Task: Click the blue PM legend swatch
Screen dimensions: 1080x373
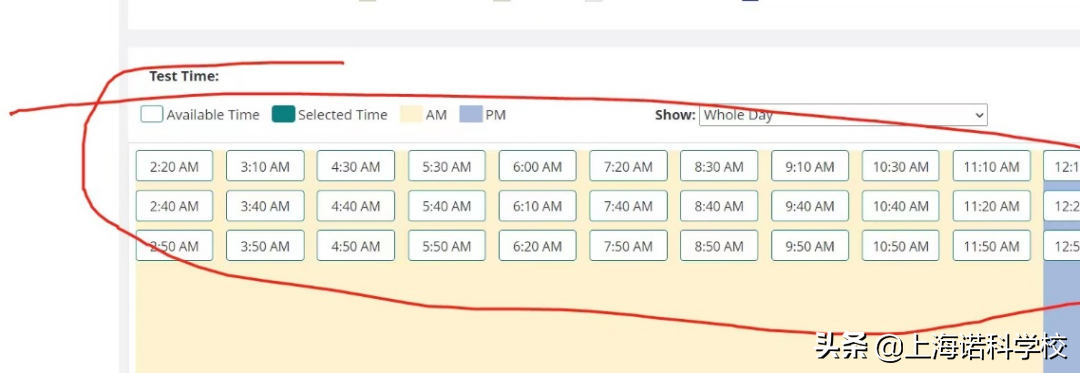Action: (x=471, y=114)
